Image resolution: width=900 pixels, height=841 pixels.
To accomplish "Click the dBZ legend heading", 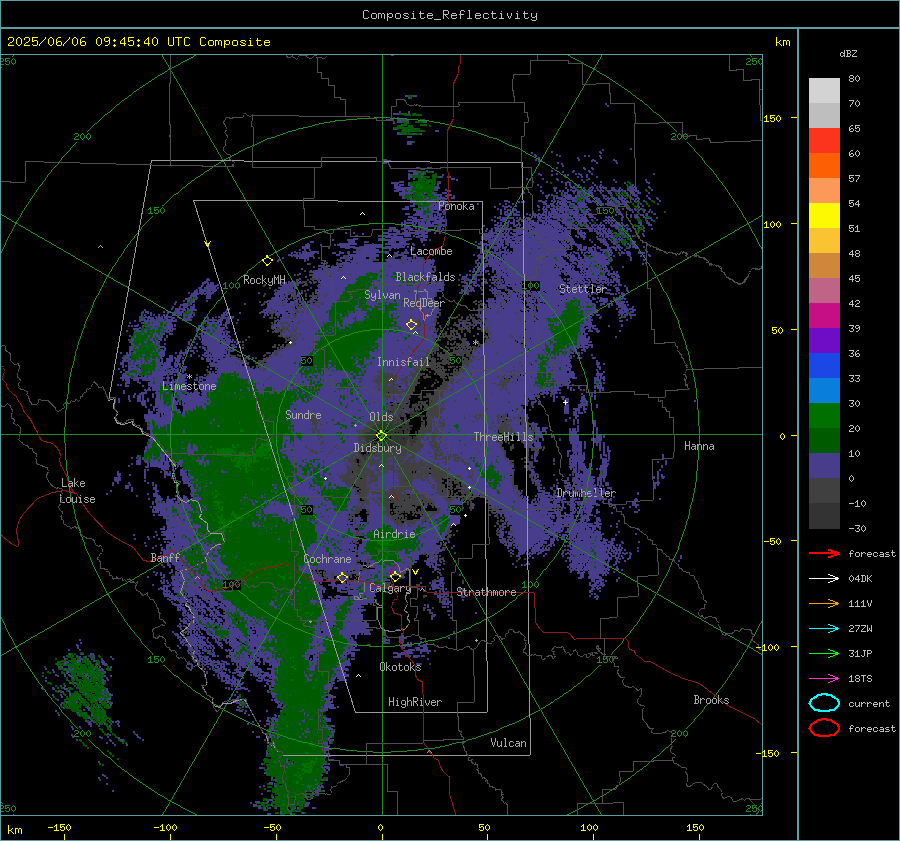I will [848, 54].
